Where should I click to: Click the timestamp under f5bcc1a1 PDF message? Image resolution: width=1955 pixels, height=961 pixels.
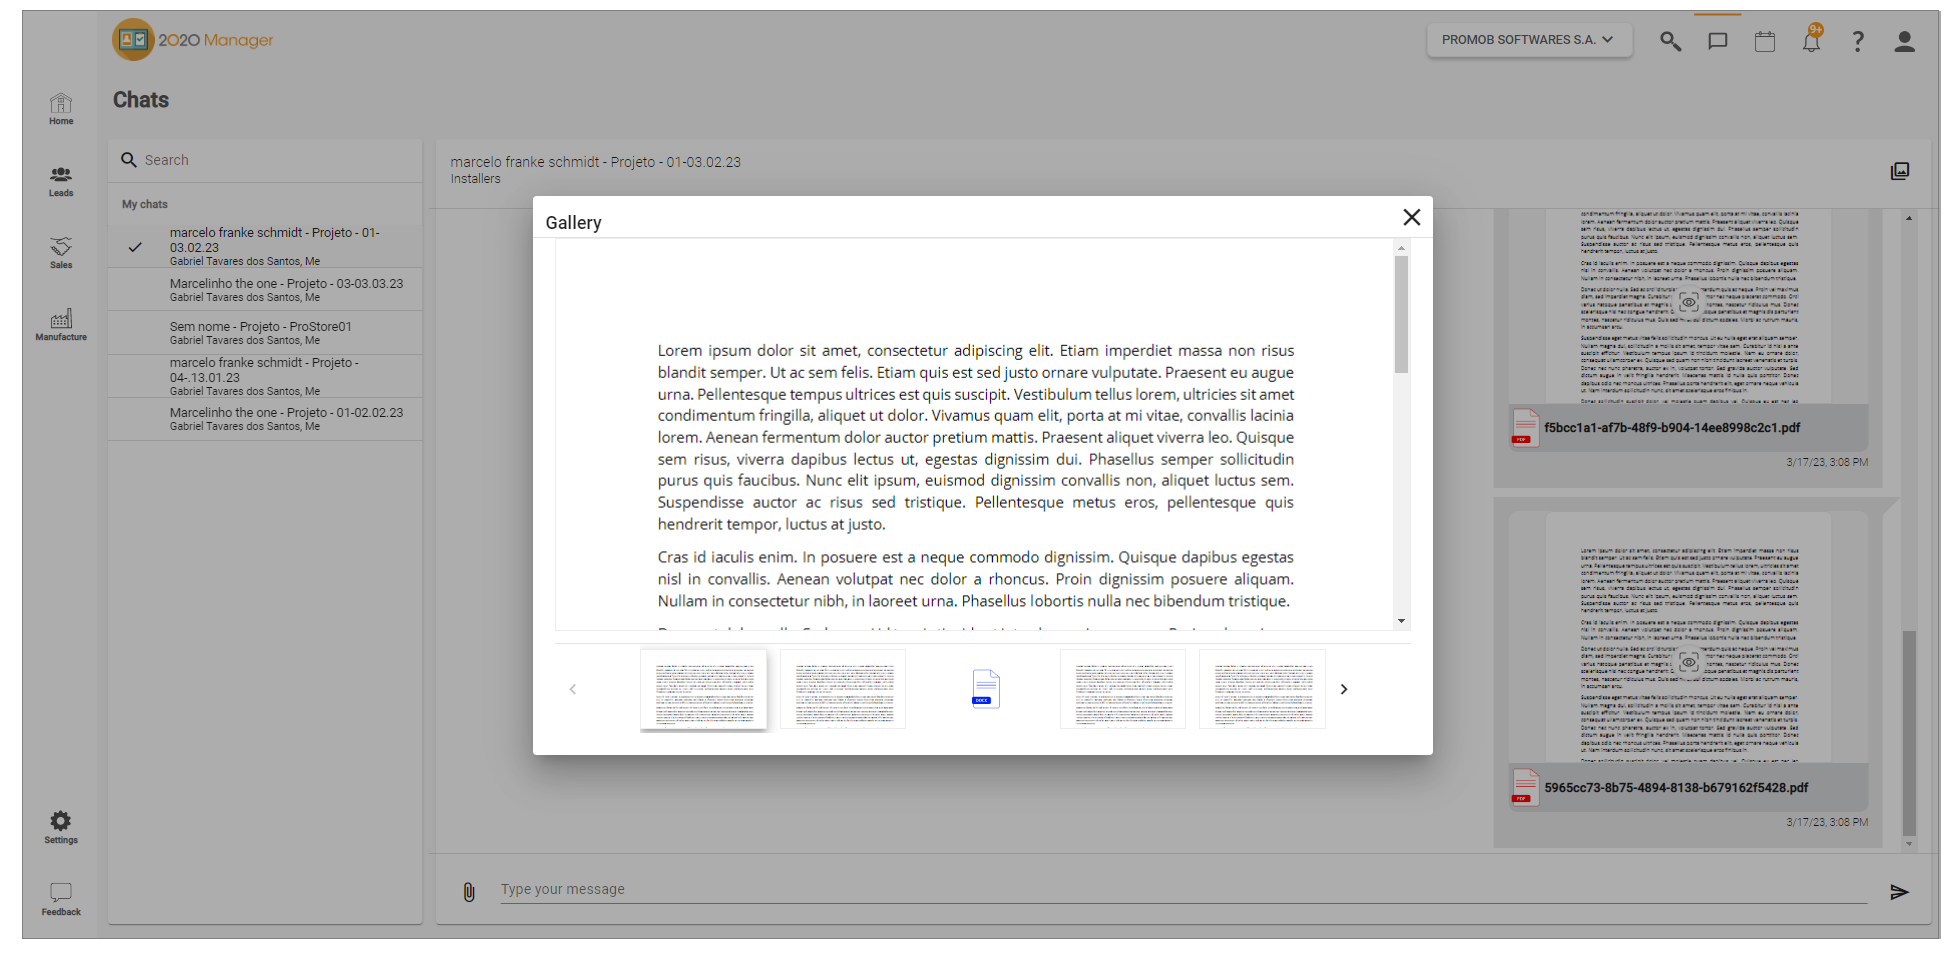[x=1827, y=462]
